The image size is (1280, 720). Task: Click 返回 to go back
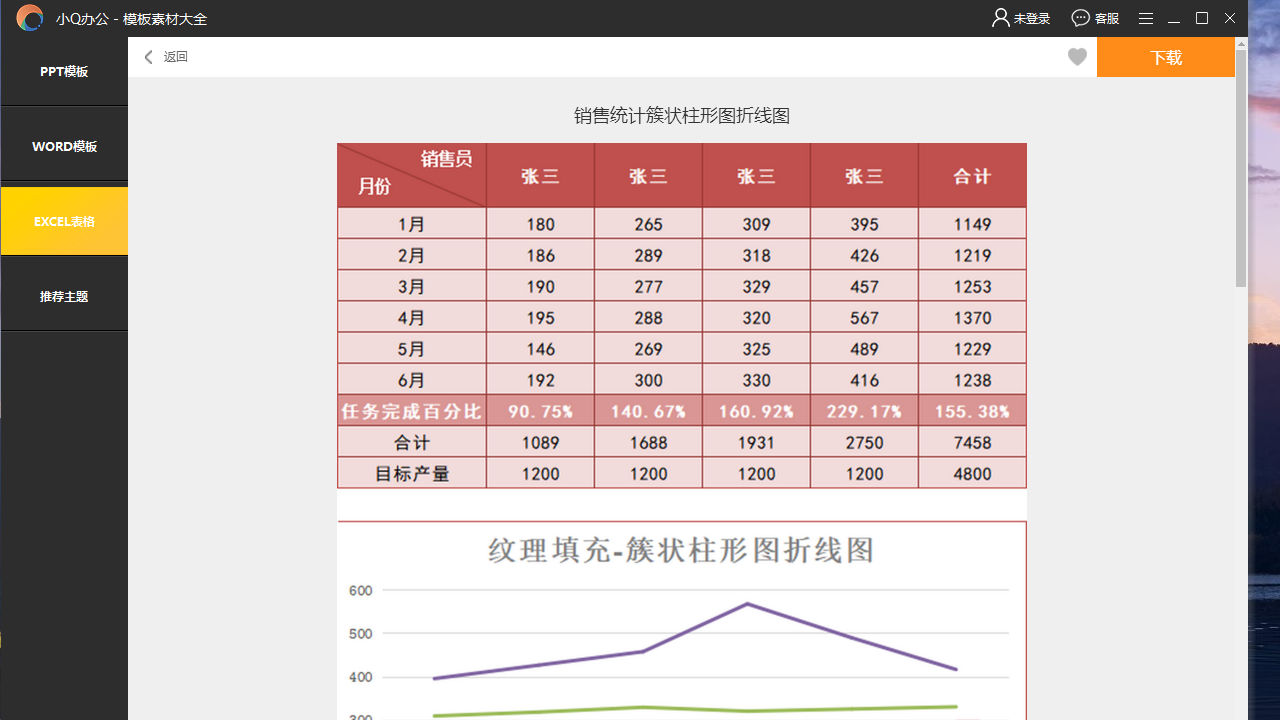tap(175, 57)
